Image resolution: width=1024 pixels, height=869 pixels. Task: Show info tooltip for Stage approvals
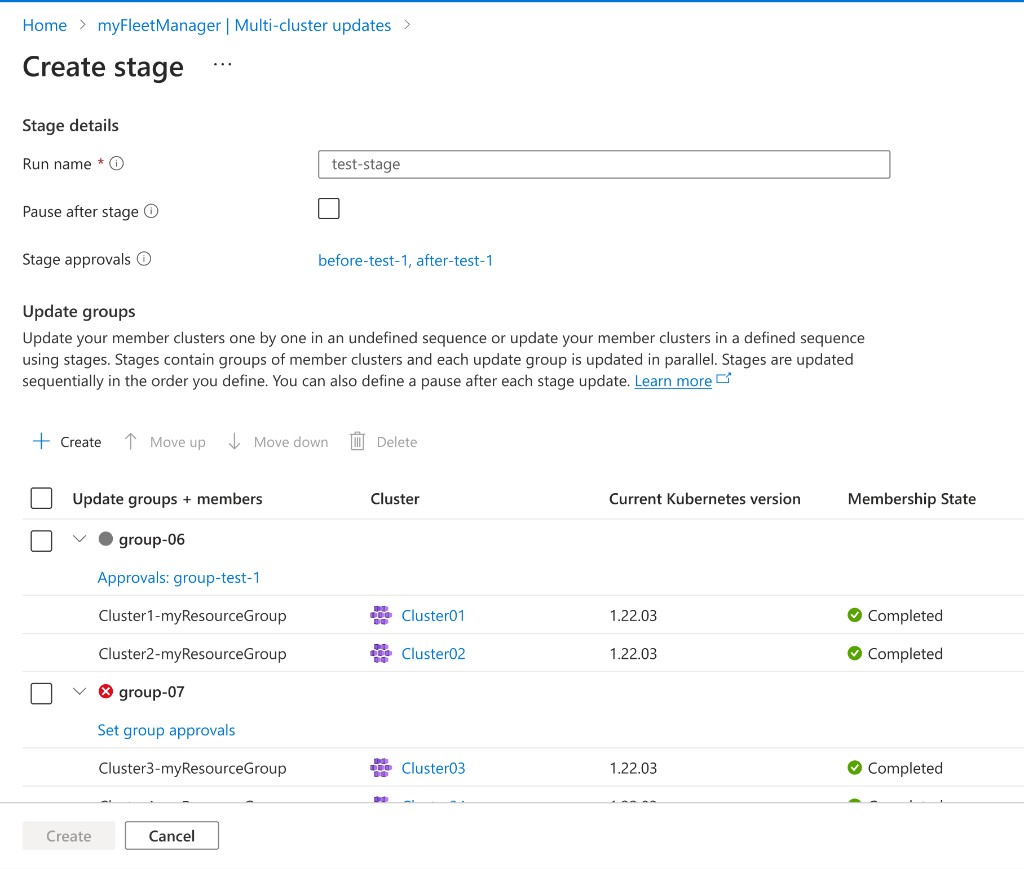pos(144,259)
